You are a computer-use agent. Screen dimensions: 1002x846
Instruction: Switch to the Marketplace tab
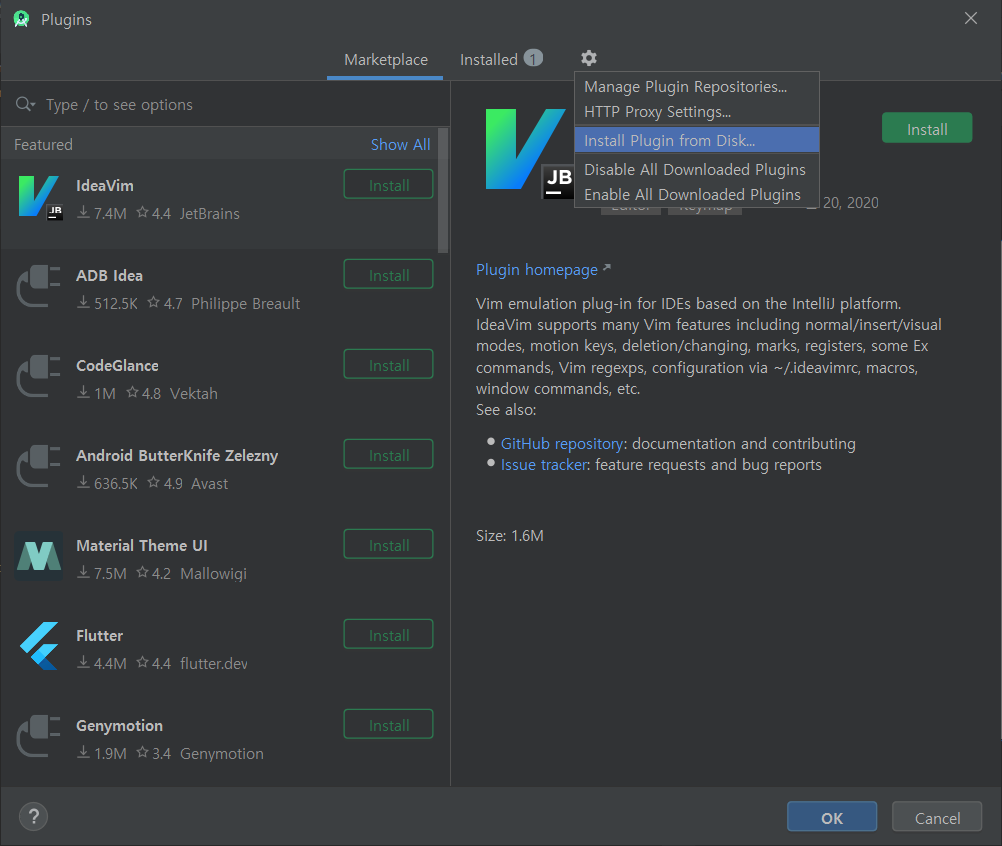click(x=385, y=60)
